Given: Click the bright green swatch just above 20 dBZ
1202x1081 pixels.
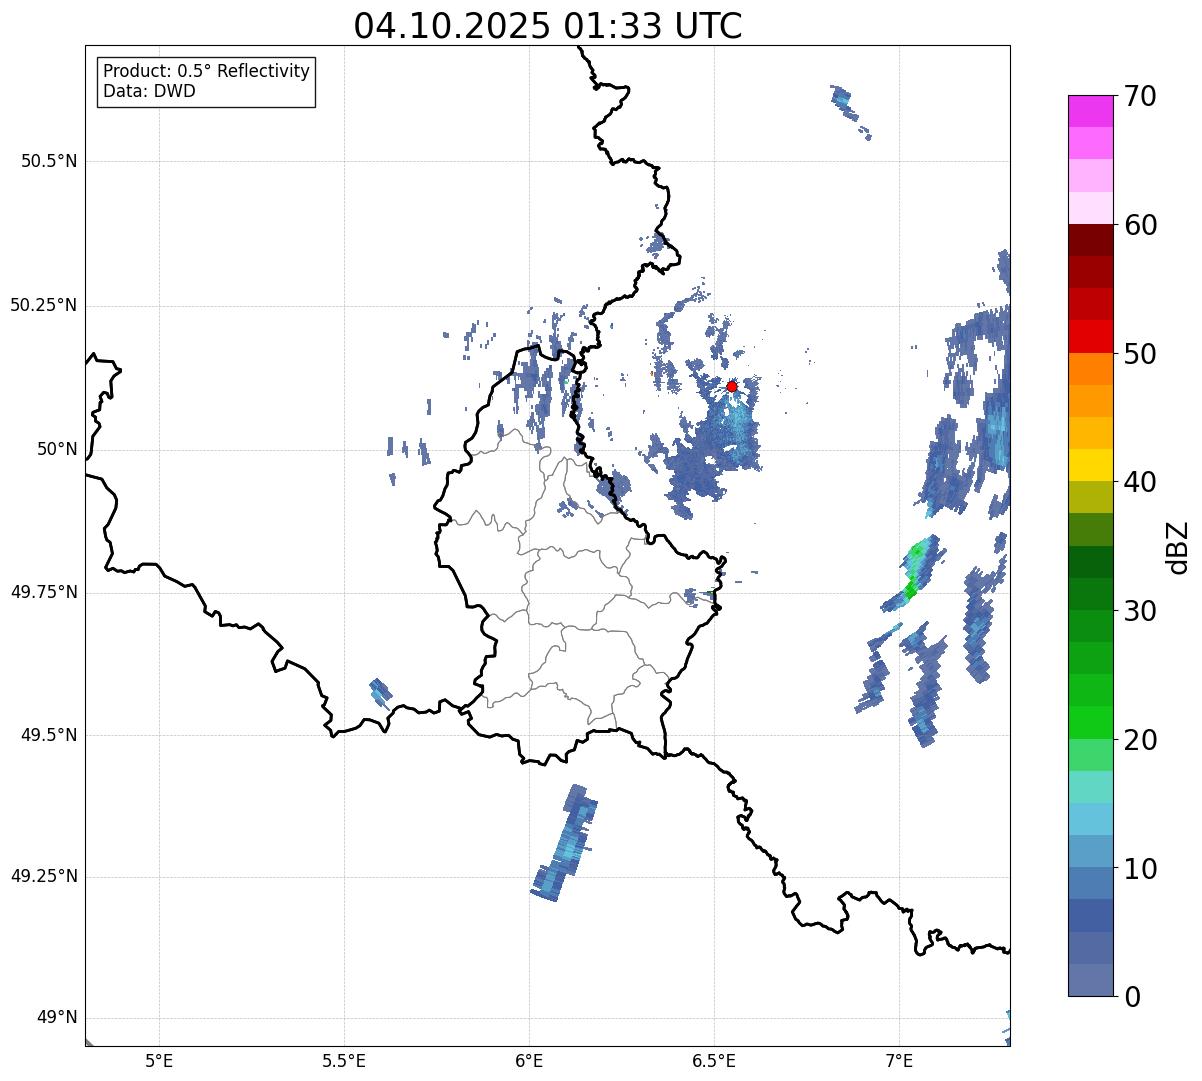Looking at the screenshot, I should [1091, 722].
